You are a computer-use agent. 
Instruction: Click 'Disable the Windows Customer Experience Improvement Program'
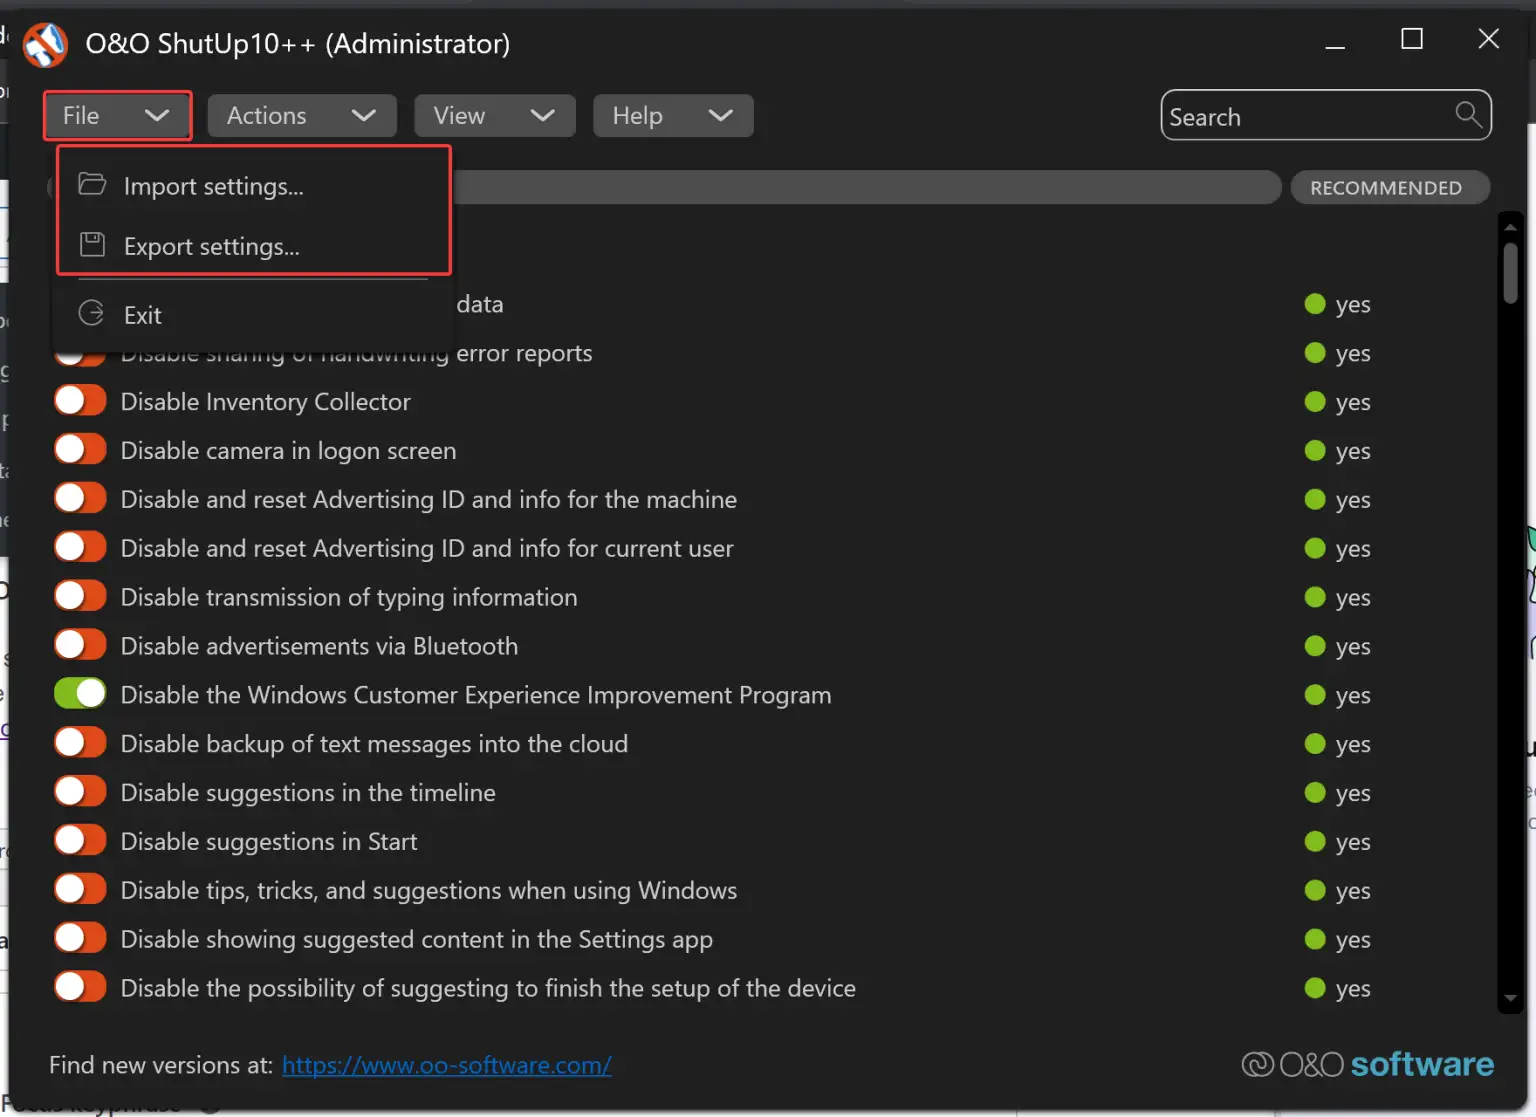tap(476, 695)
